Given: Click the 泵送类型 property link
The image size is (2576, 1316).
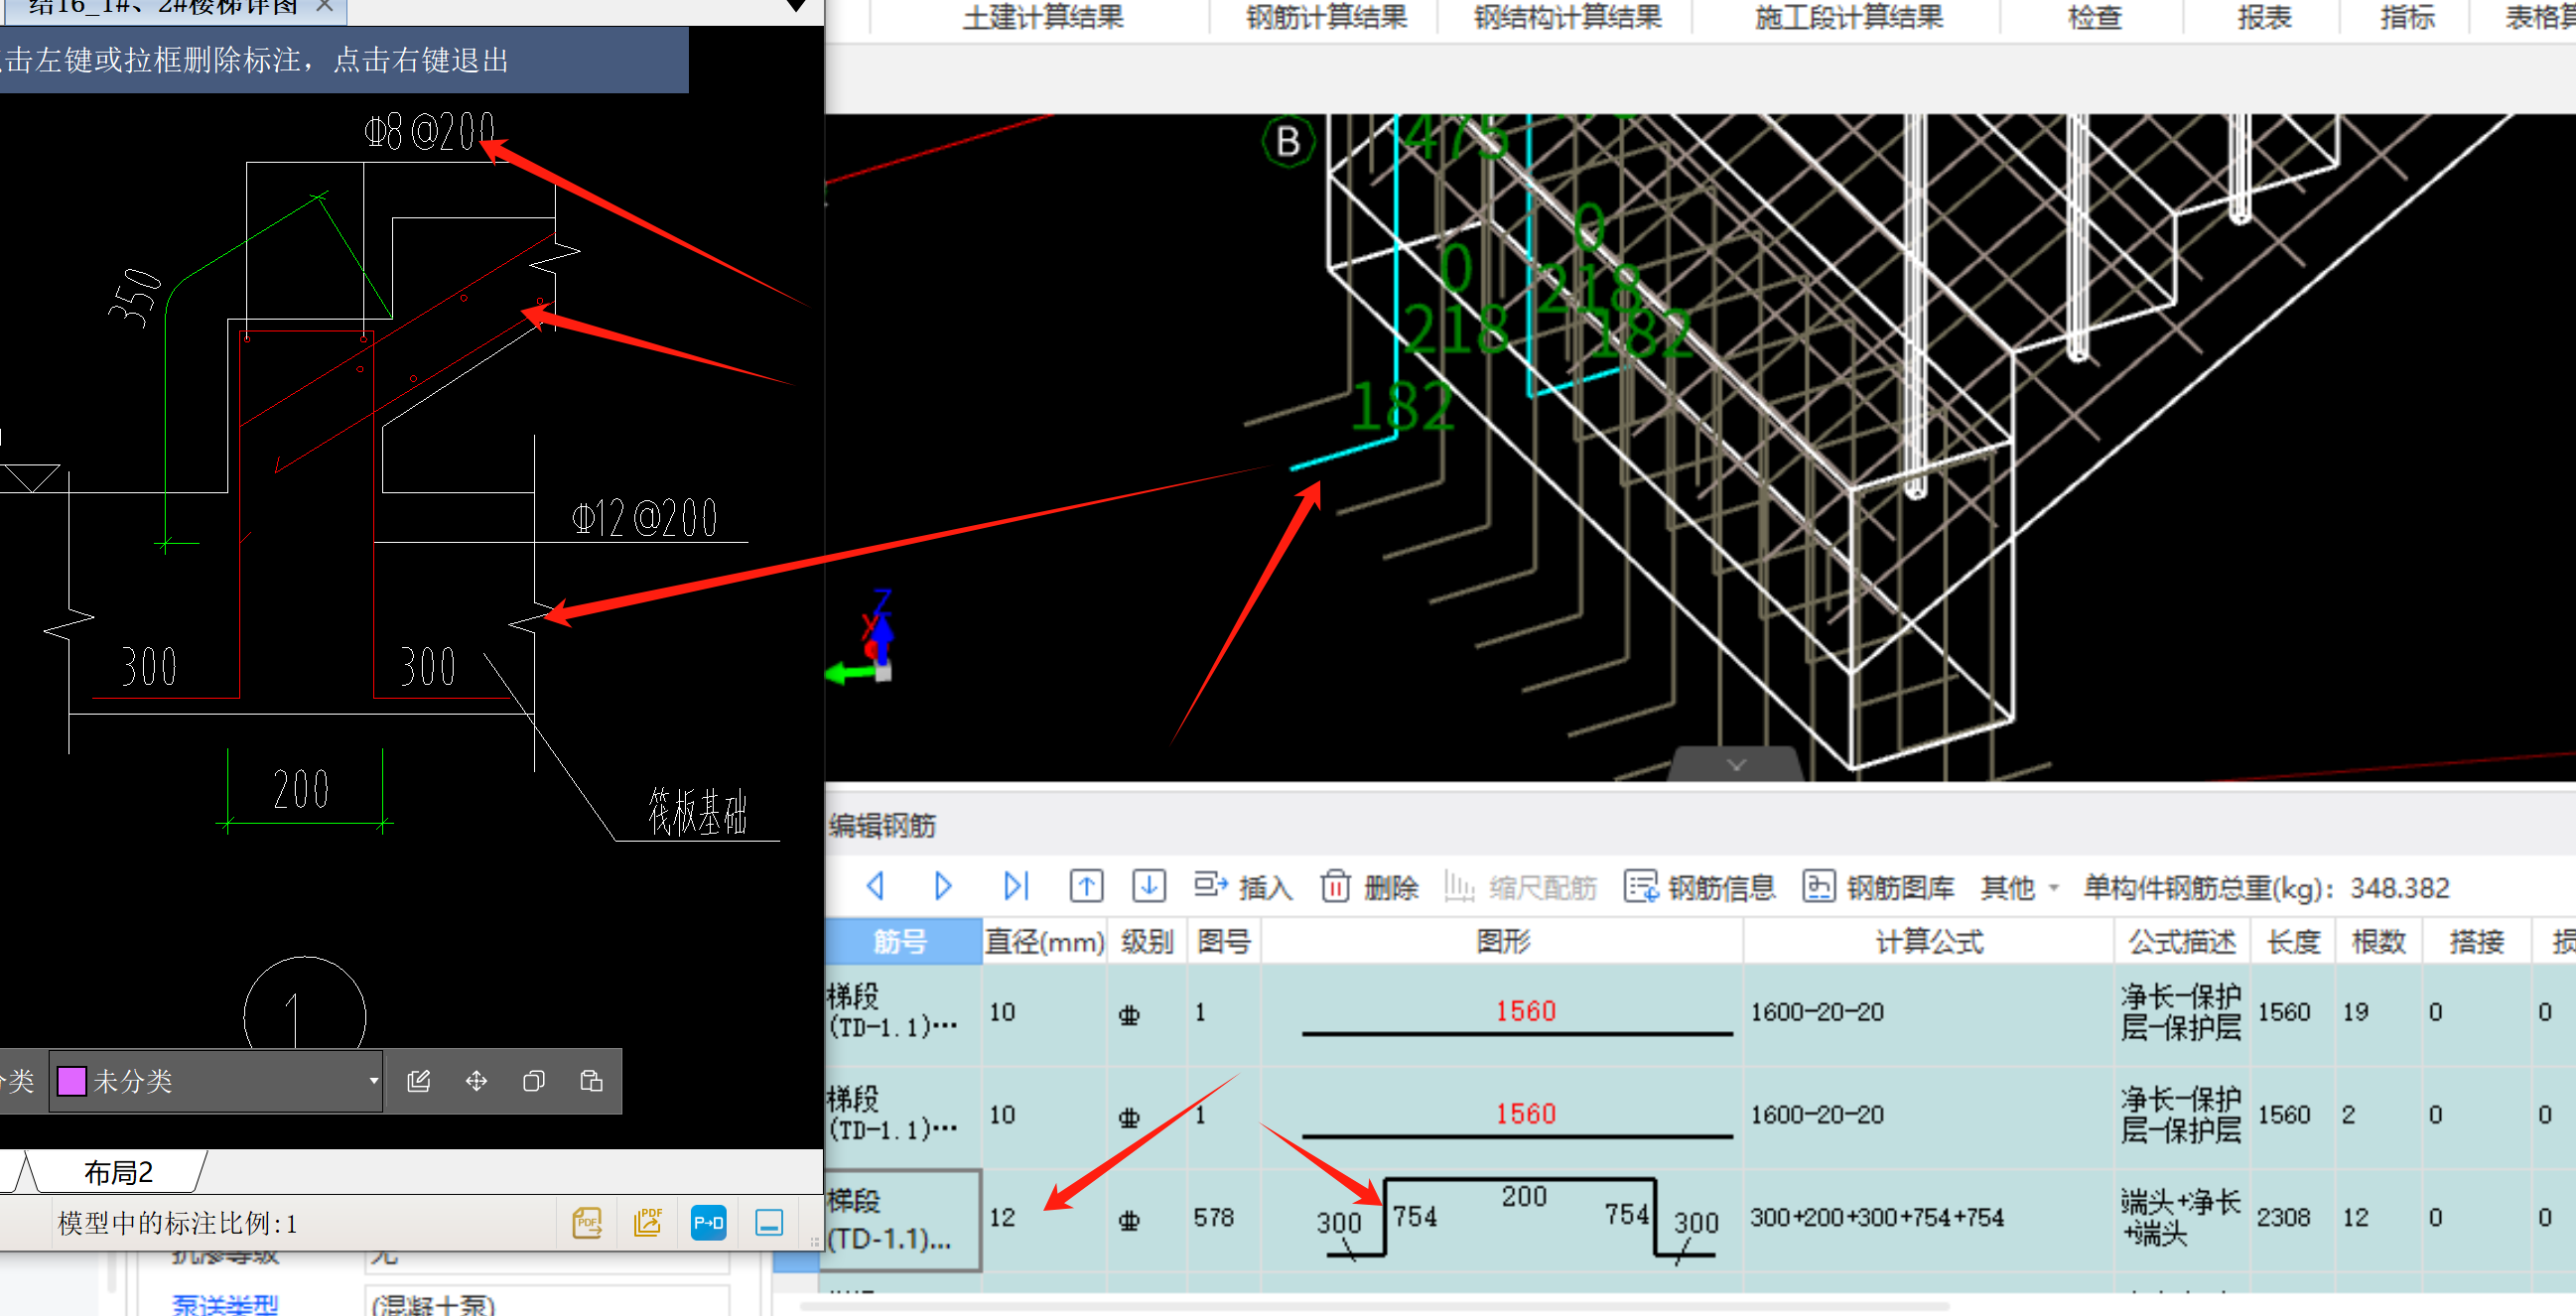Looking at the screenshot, I should coord(225,1304).
